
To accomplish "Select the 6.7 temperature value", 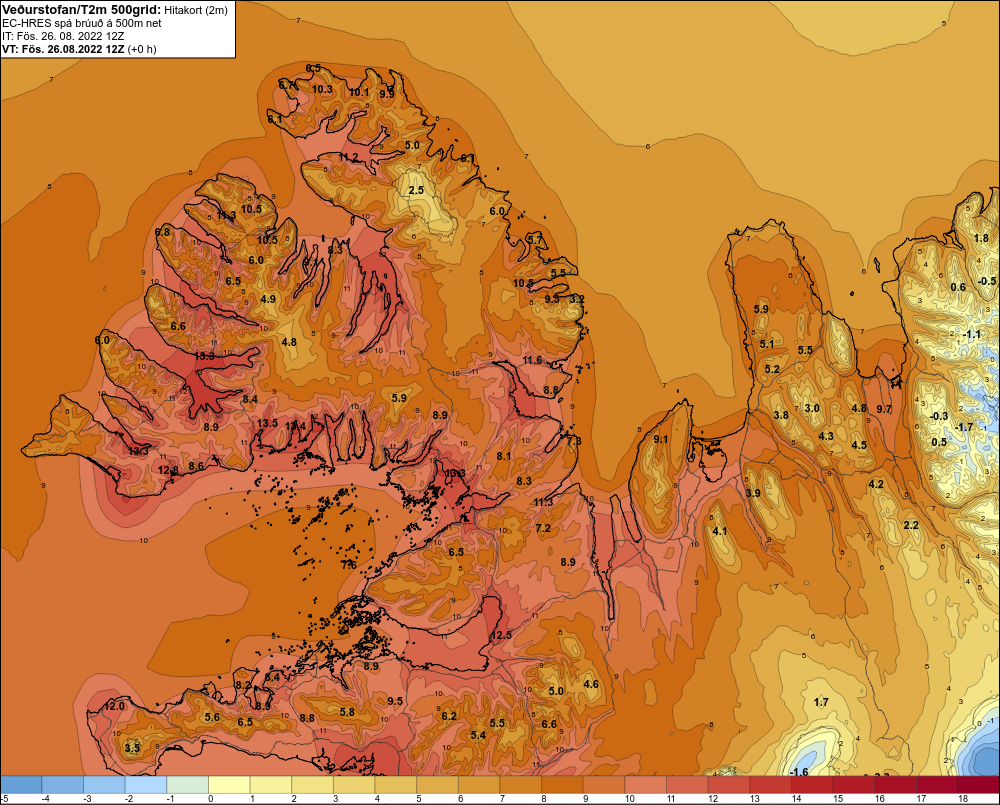I will point(287,84).
